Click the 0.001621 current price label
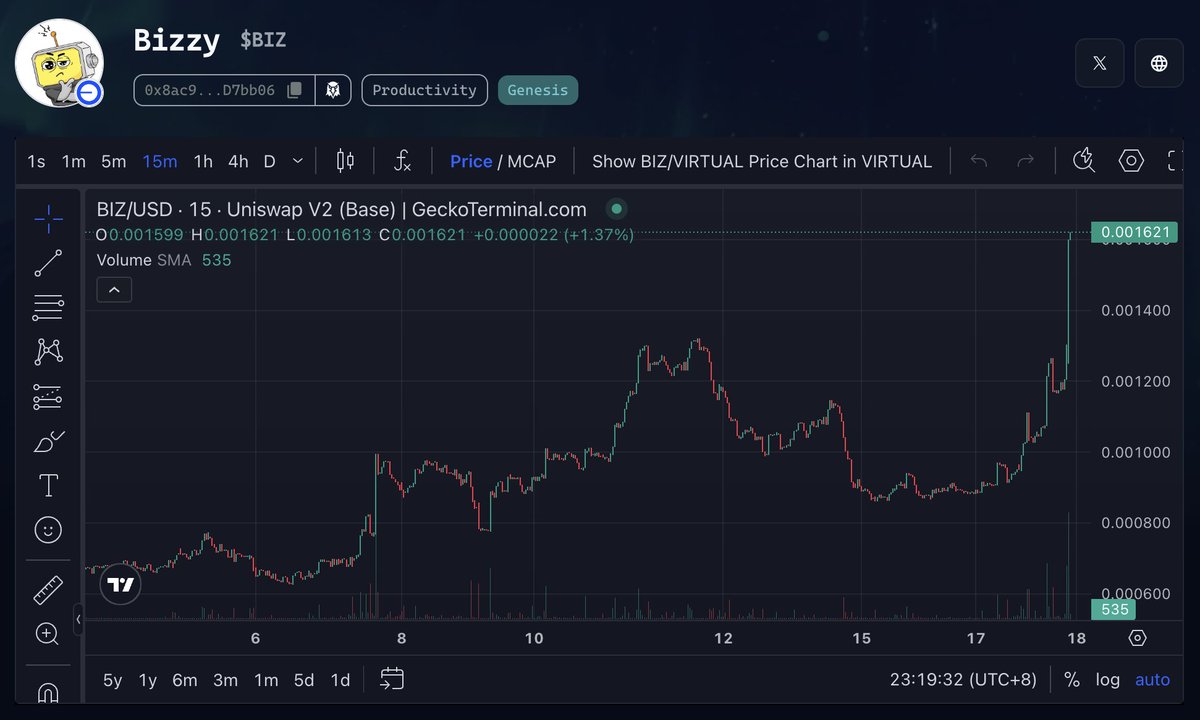 coord(1135,232)
